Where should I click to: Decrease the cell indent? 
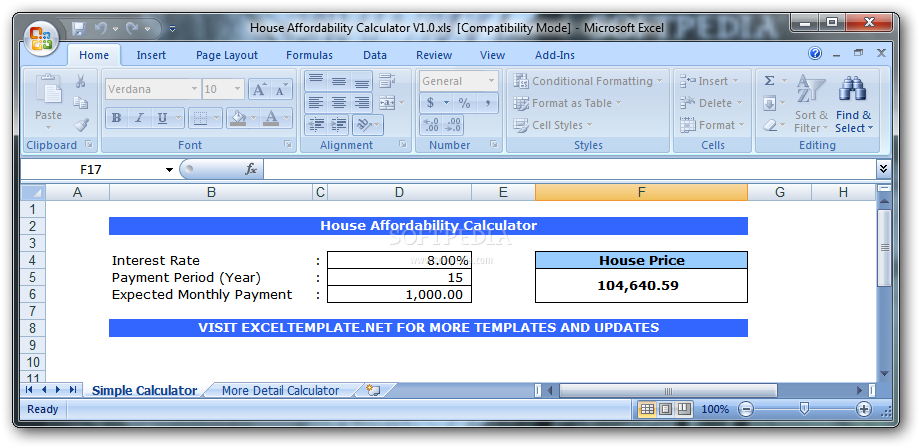[316, 125]
